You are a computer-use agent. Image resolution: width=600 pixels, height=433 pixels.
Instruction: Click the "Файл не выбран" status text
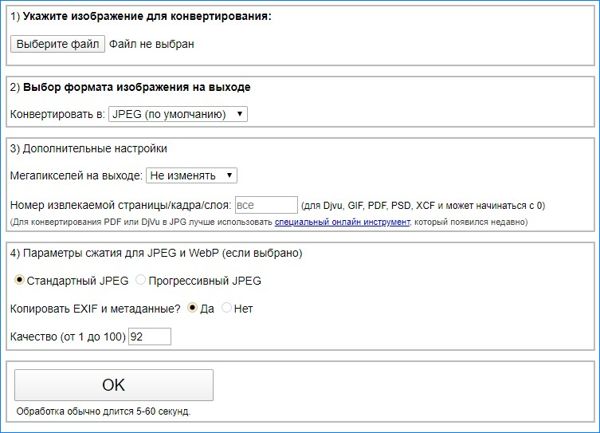pyautogui.click(x=152, y=44)
